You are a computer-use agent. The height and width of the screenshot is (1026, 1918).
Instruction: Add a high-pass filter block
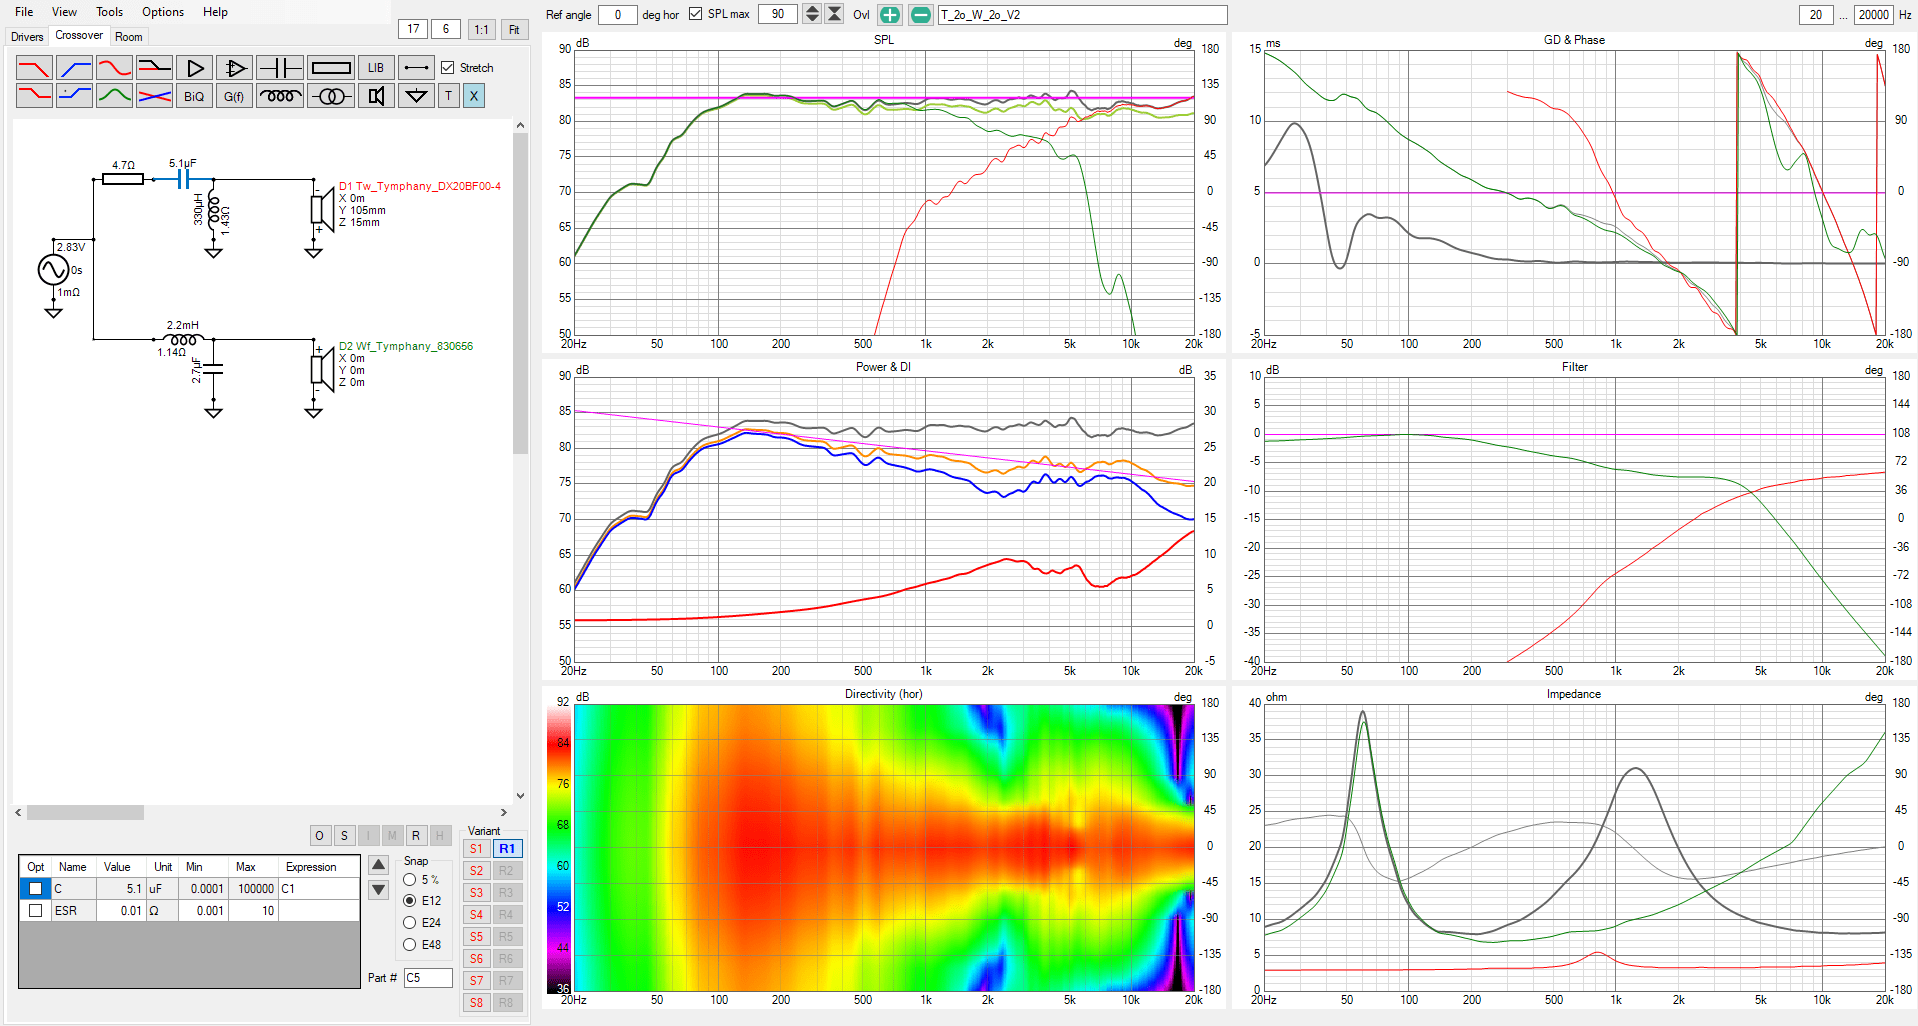pos(74,68)
